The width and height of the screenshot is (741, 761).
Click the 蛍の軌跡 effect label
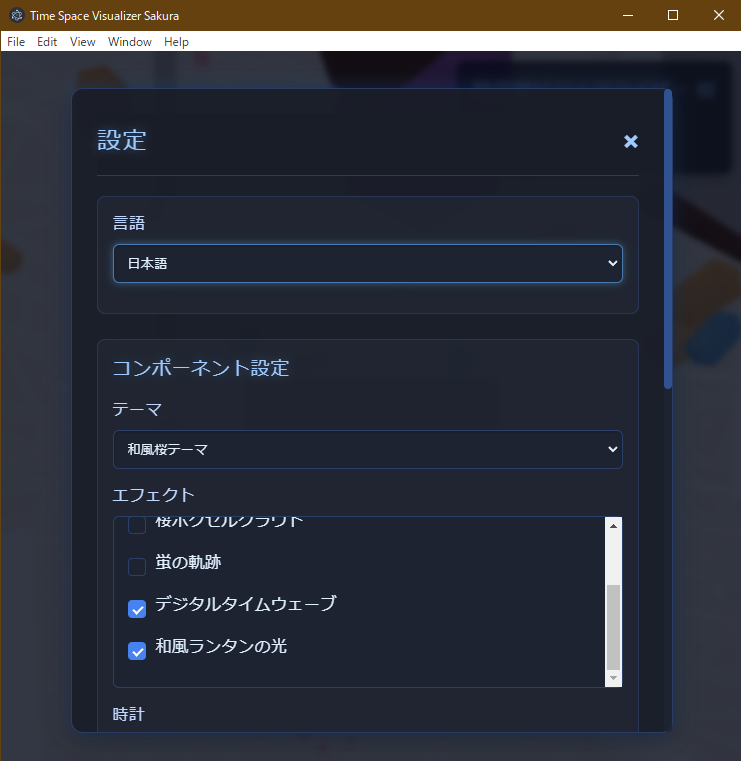click(188, 562)
